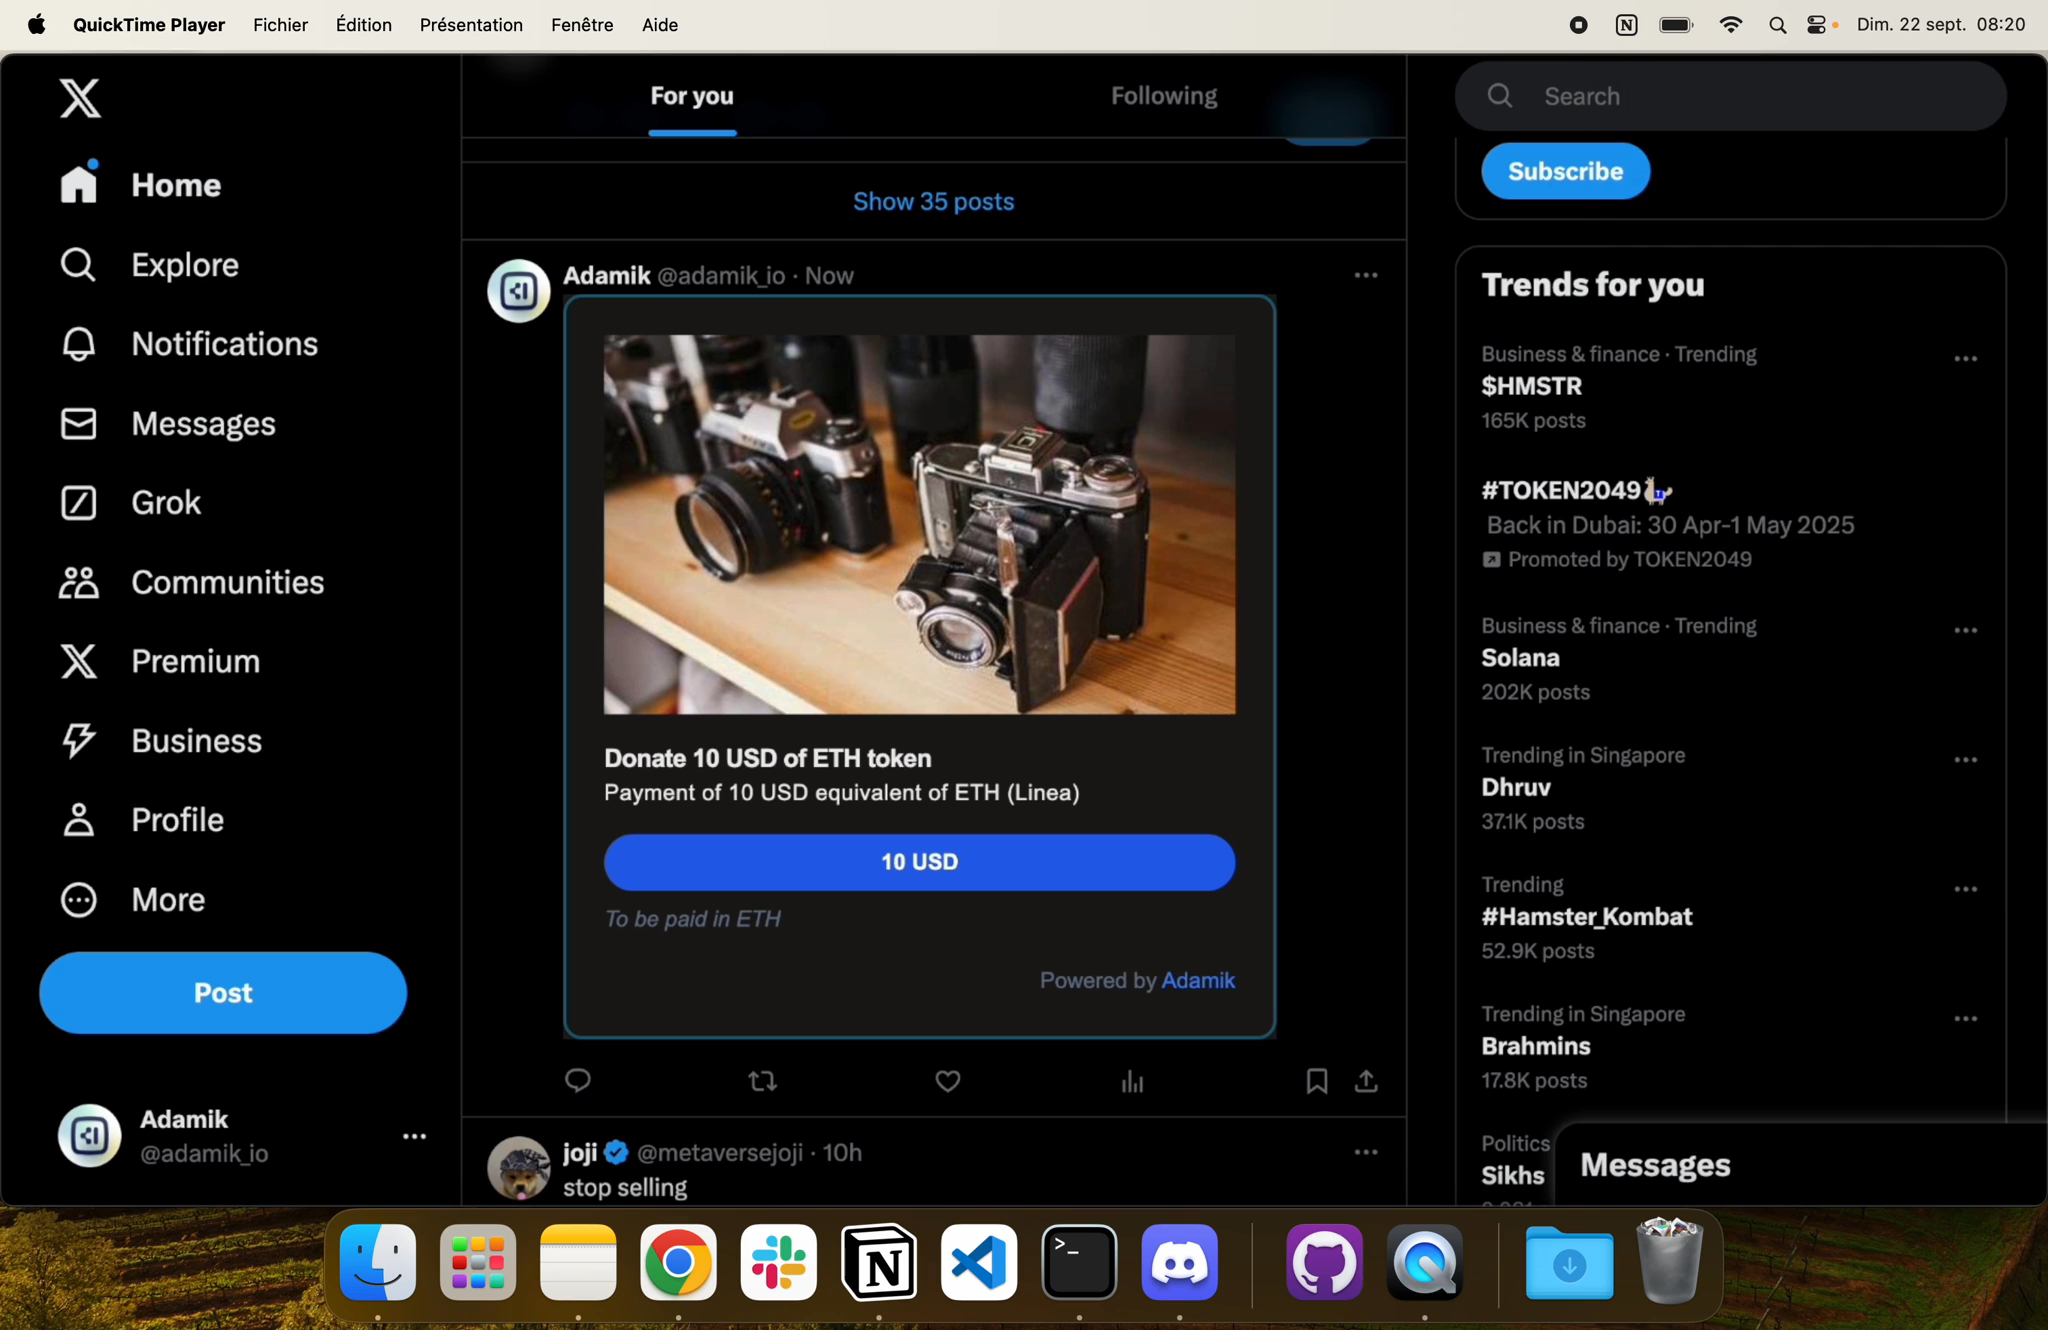Viewport: 2048px width, 1330px height.
Task: Share the Adamik post
Action: (x=1366, y=1080)
